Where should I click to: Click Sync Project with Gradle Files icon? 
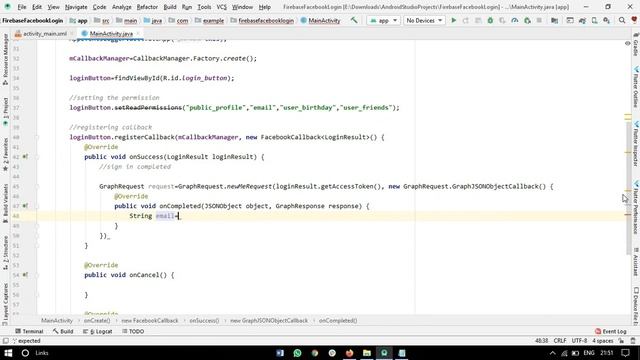(582, 20)
